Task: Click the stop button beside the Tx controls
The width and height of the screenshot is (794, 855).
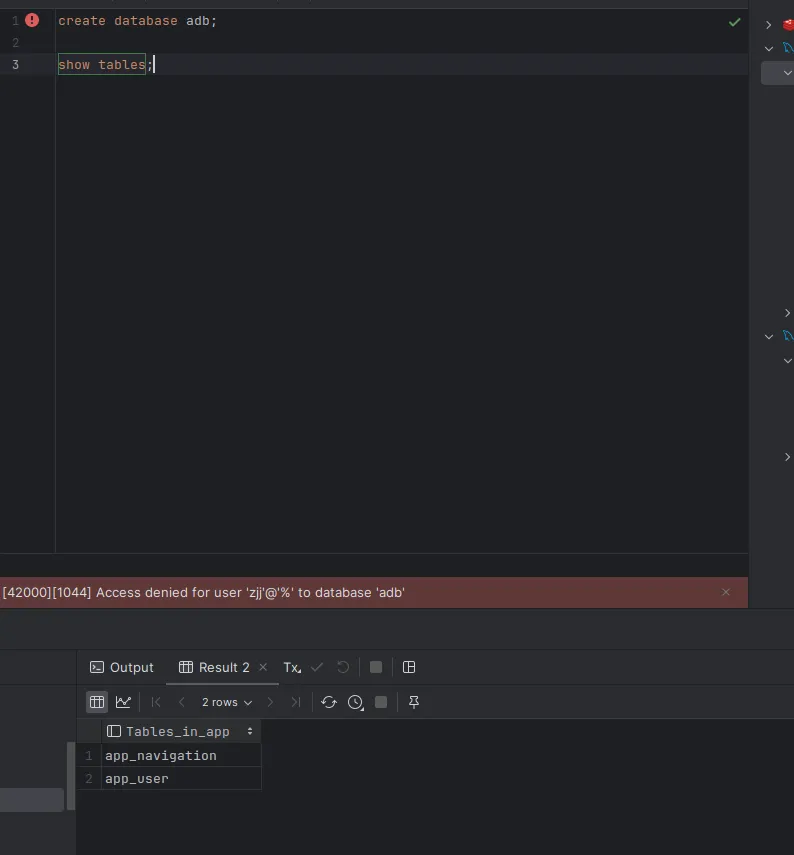Action: click(376, 667)
